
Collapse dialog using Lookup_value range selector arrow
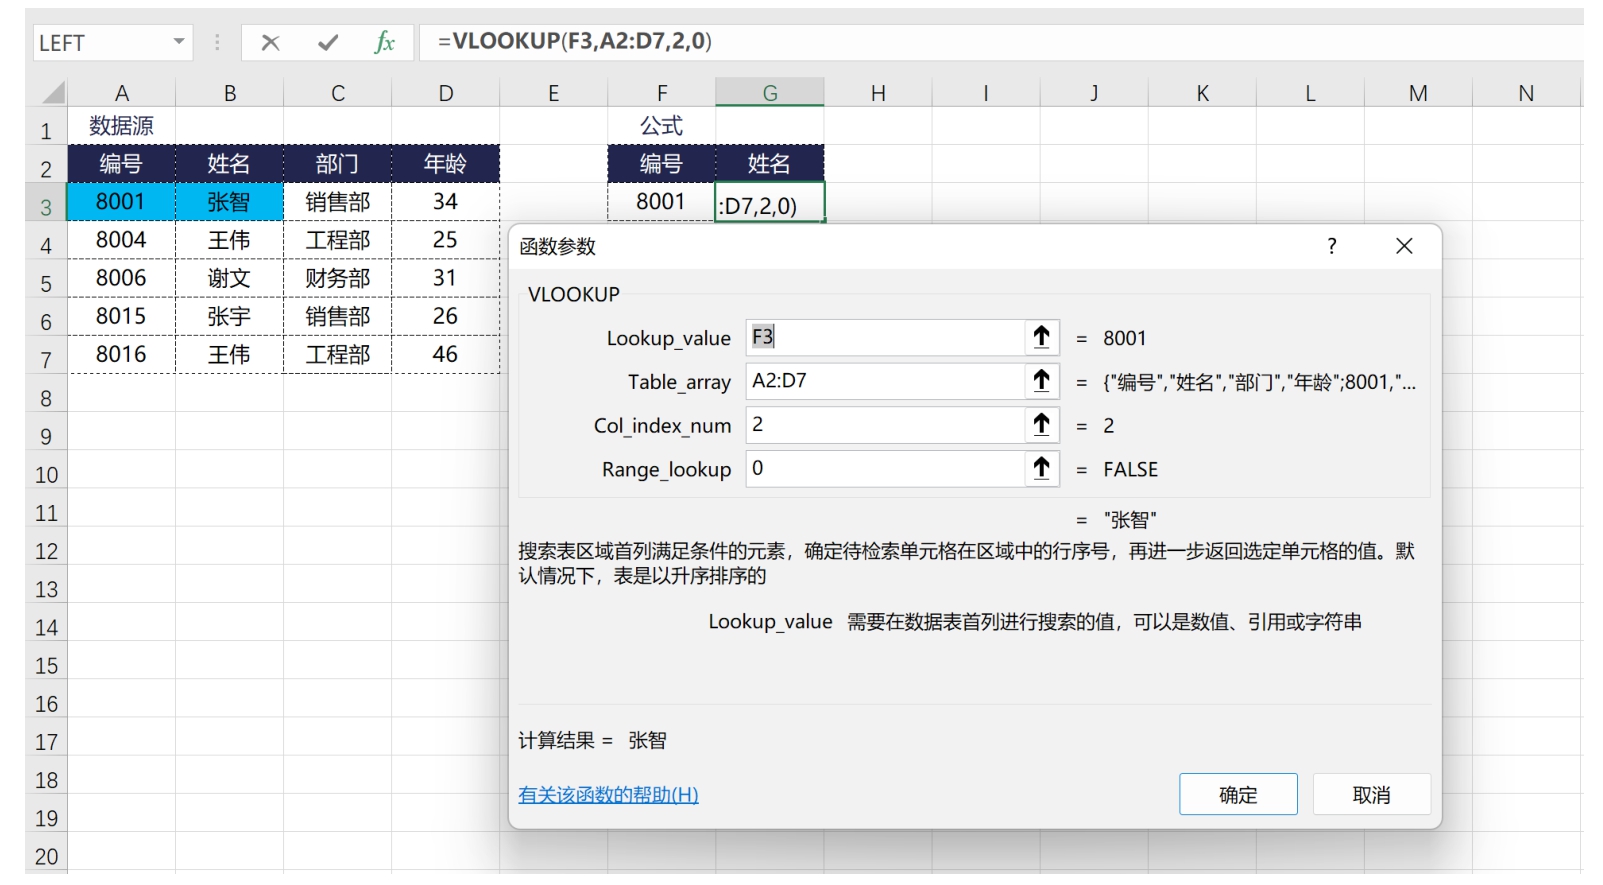1041,337
